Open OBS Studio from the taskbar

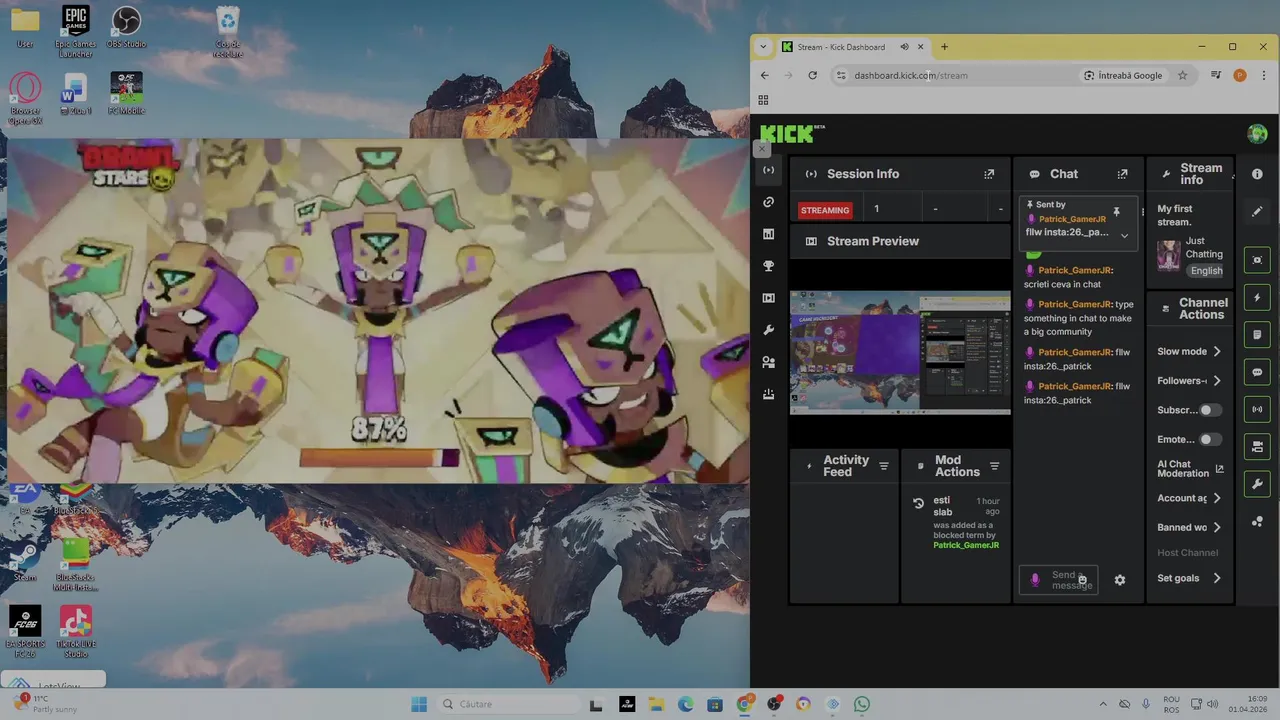(773, 704)
